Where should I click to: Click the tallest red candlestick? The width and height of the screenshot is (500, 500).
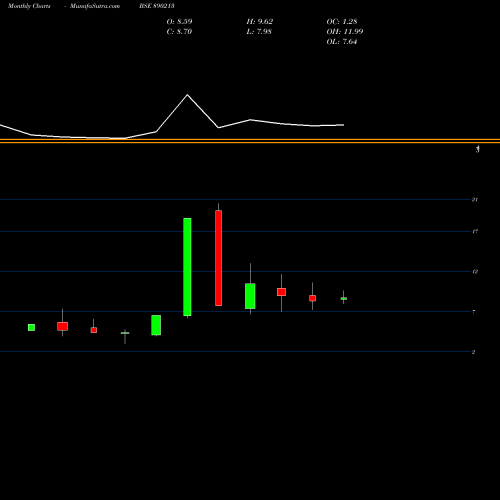218,258
